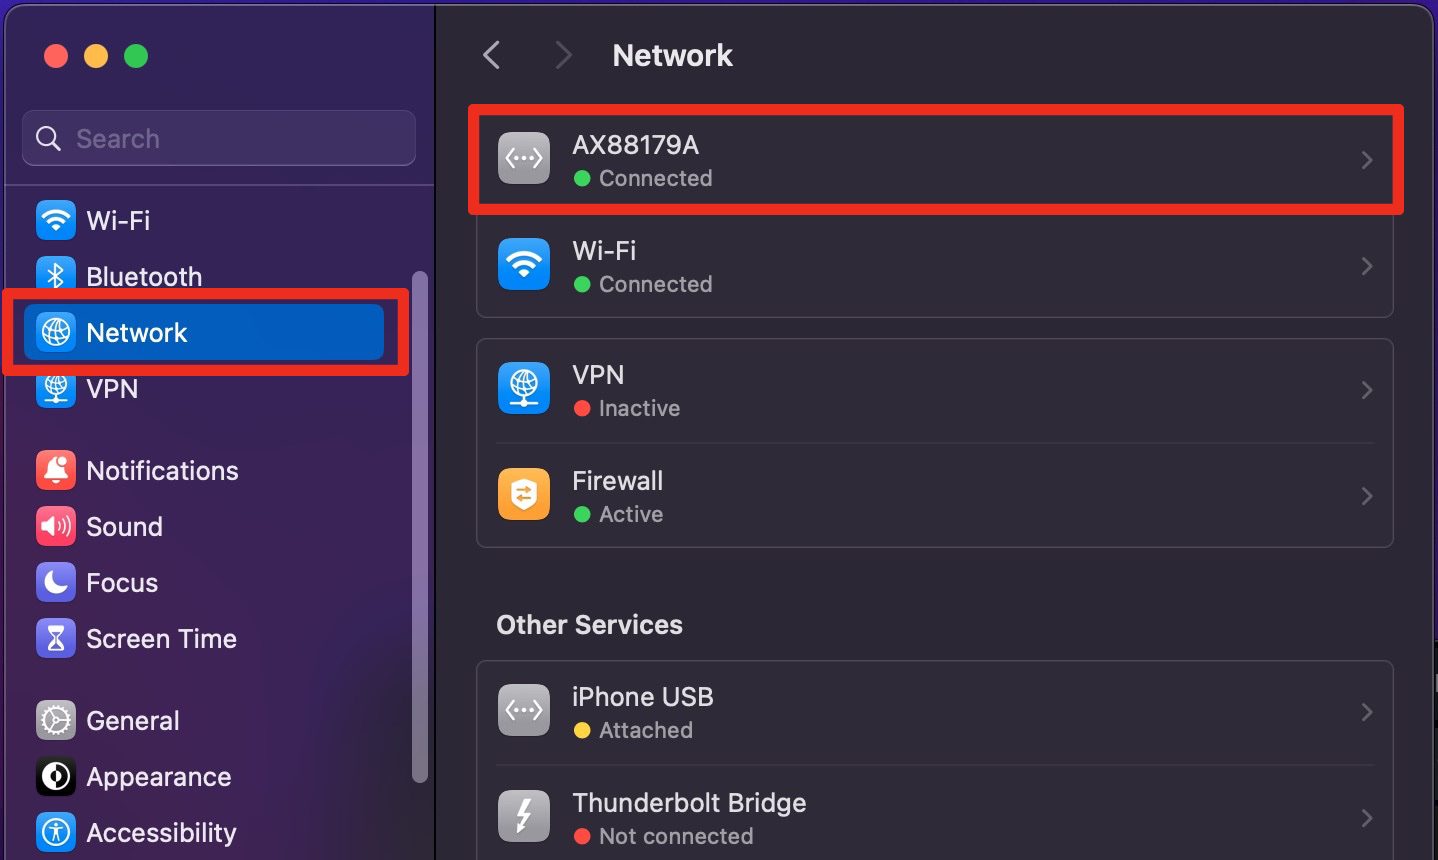
Task: Select the Bluetooth icon in the sidebar
Action: (56, 275)
